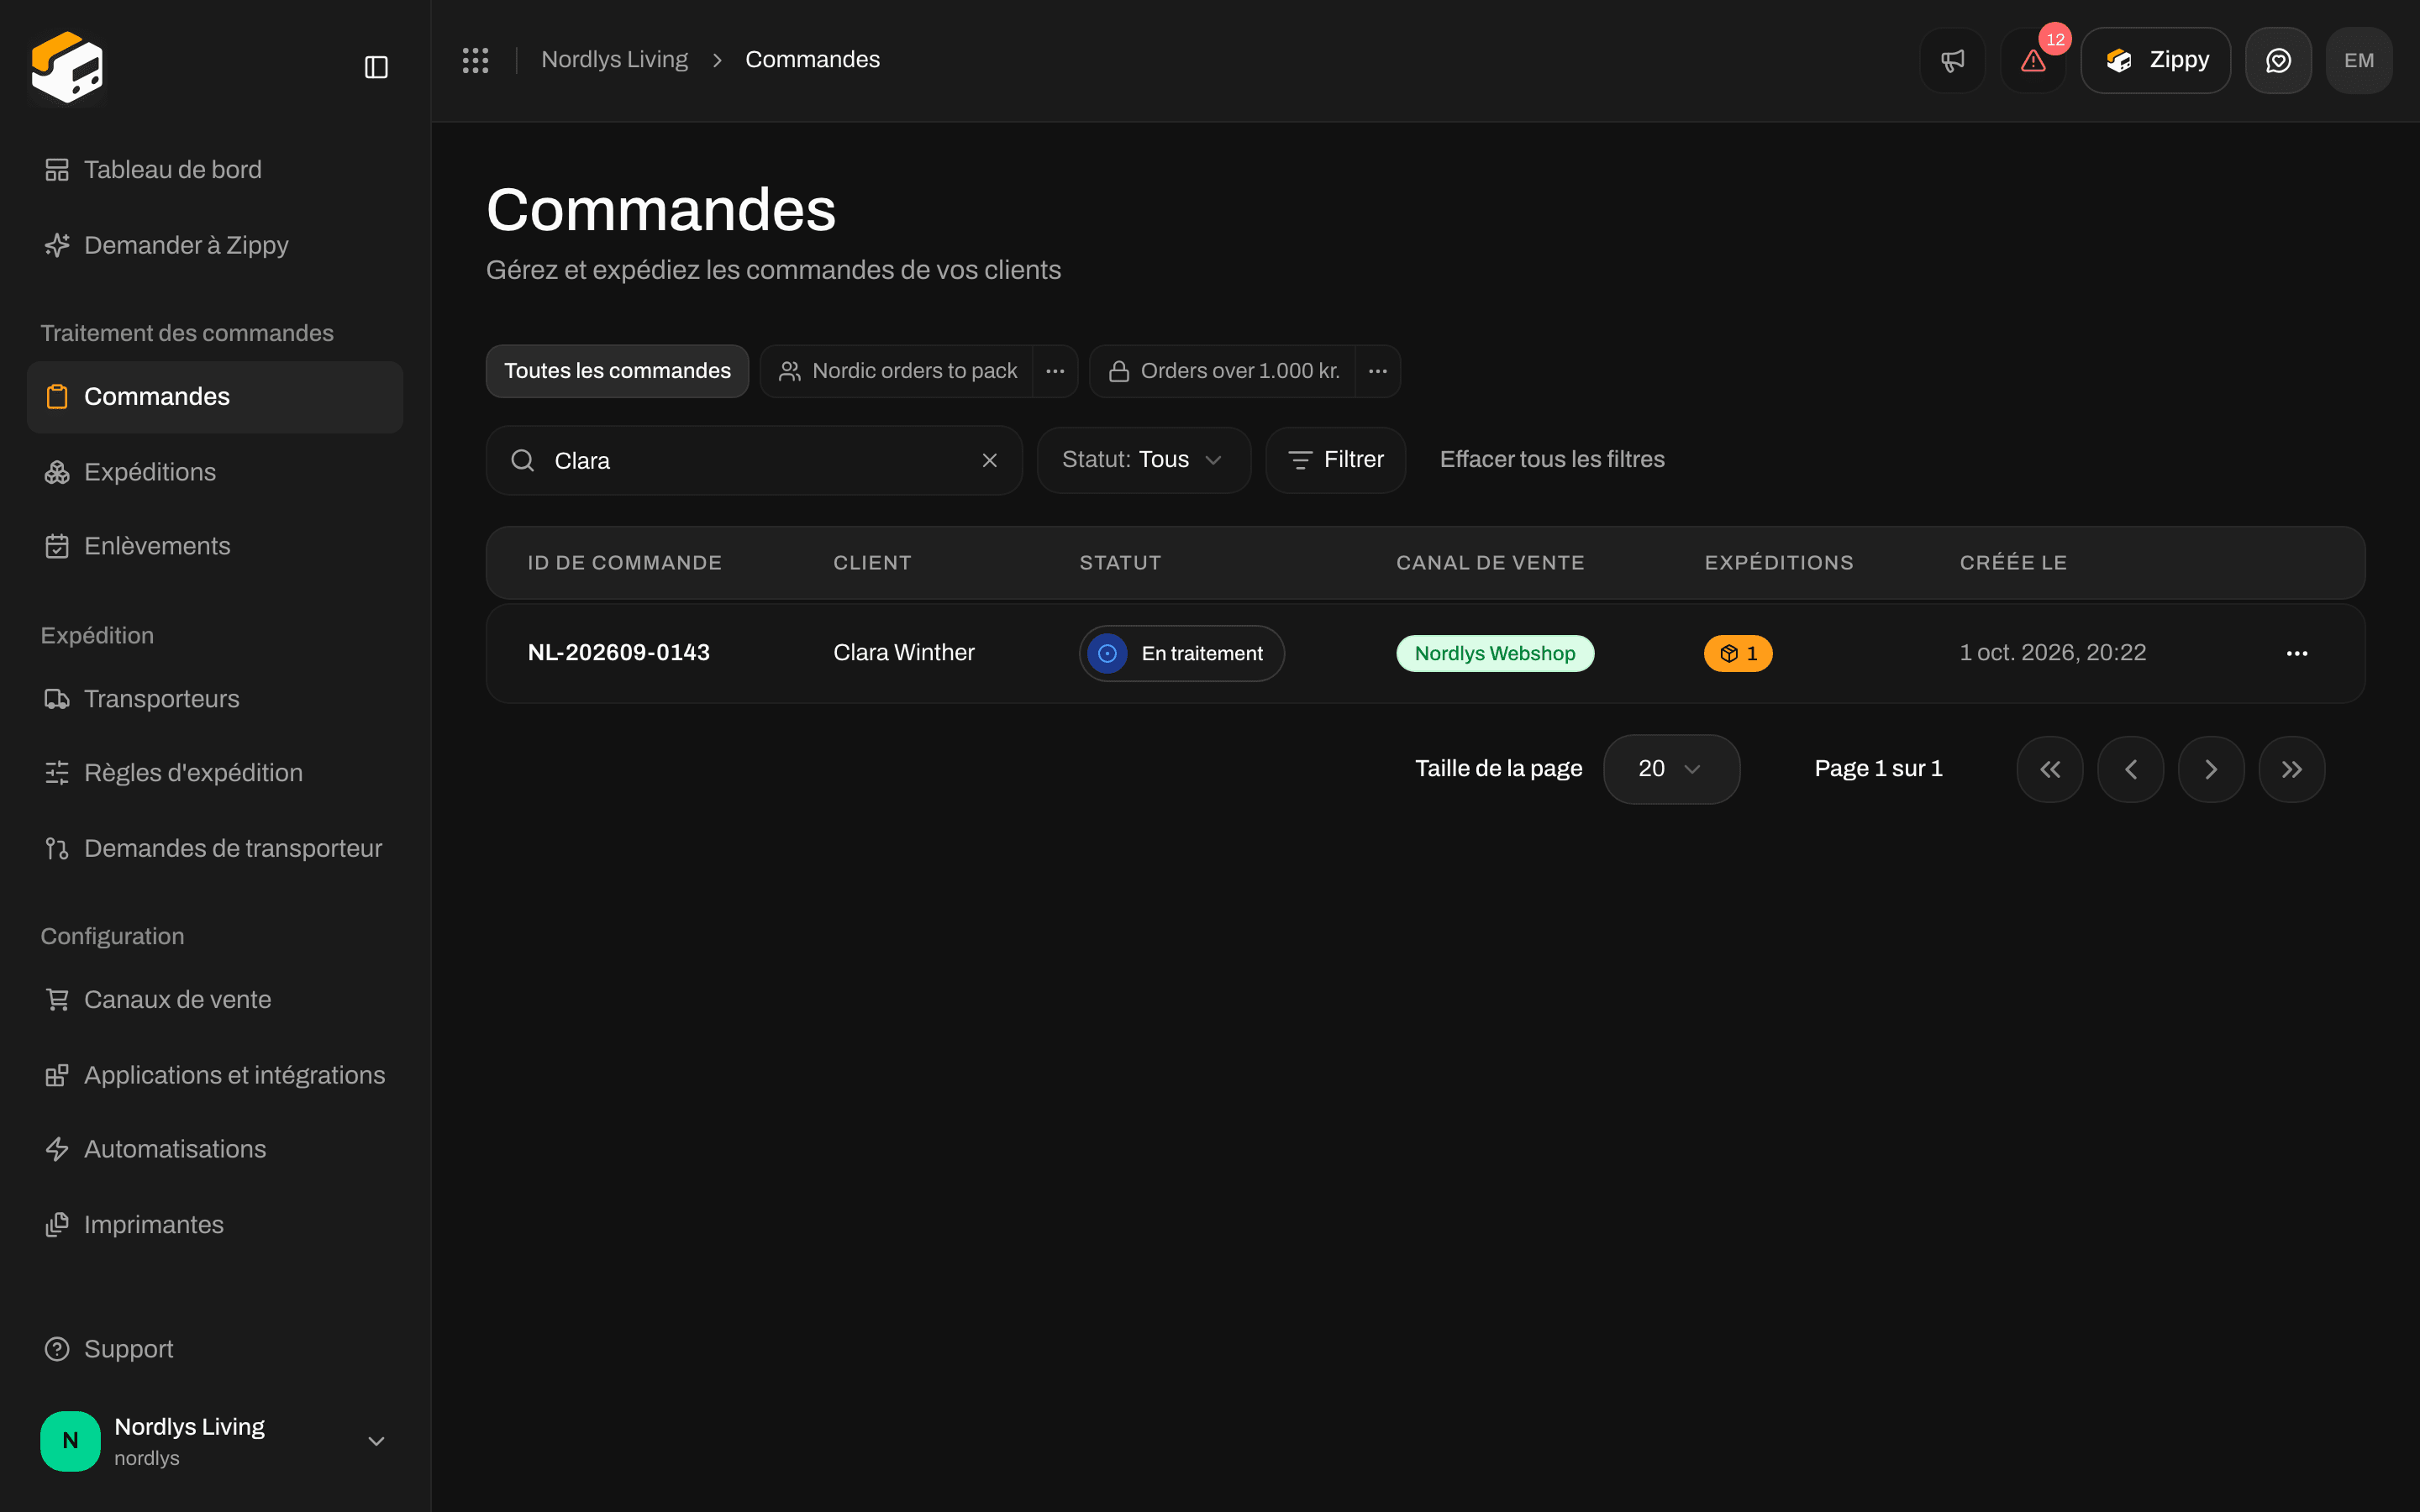
Task: Open Demandes de transporteur in sidebar
Action: click(215, 848)
